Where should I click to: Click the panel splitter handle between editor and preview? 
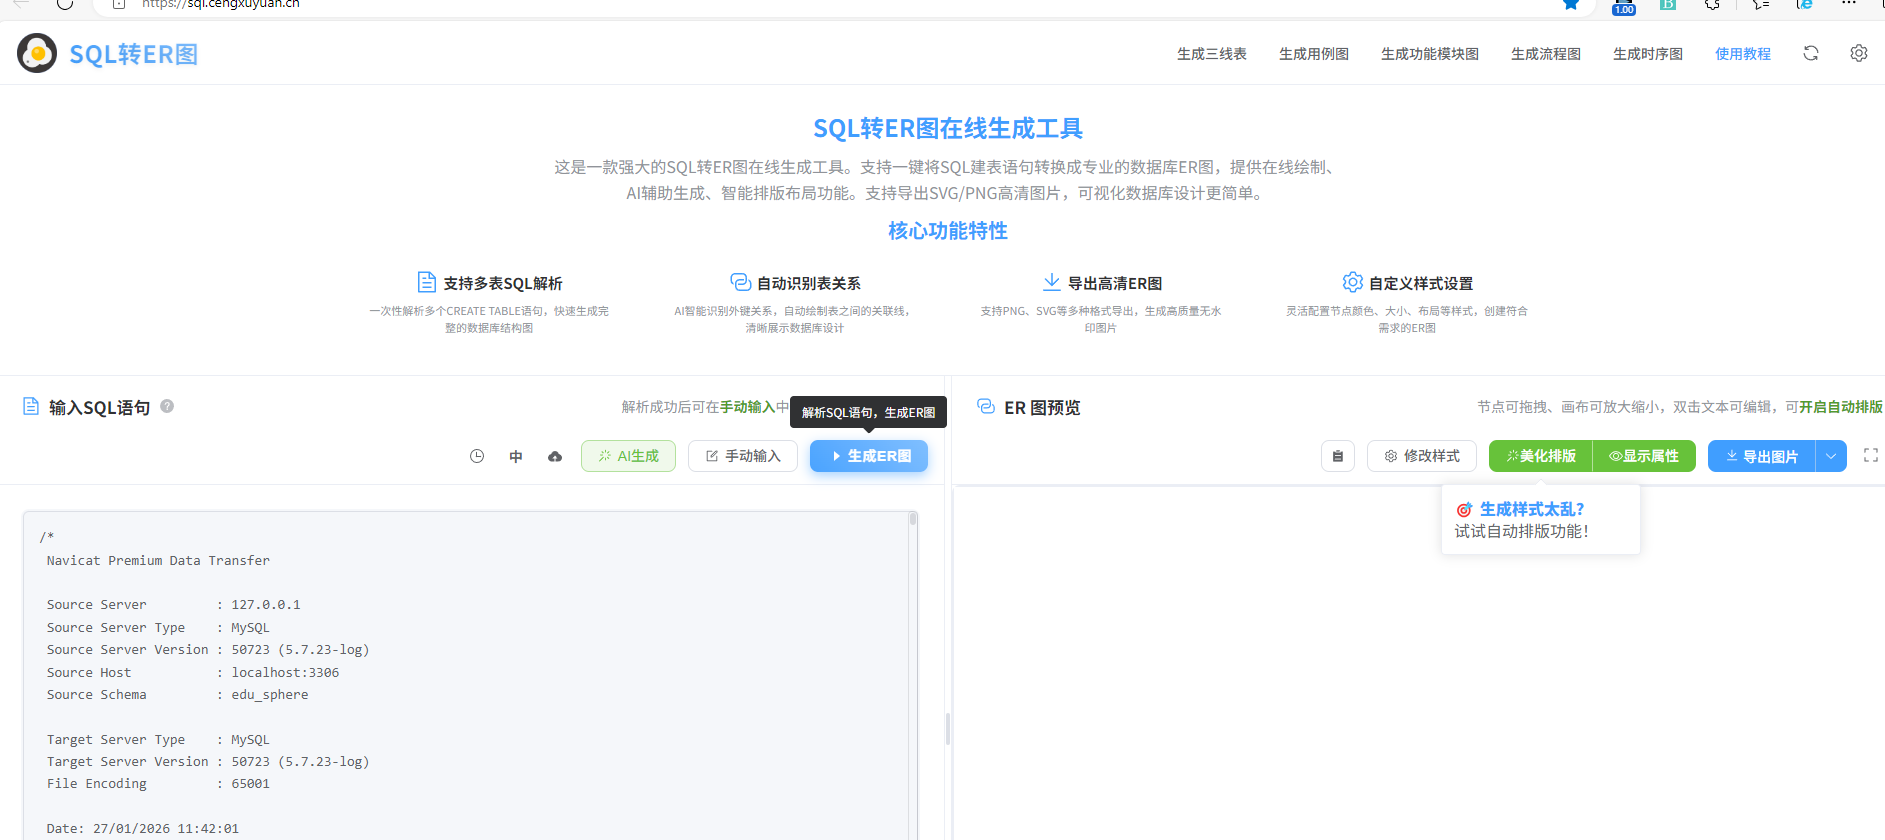(948, 729)
